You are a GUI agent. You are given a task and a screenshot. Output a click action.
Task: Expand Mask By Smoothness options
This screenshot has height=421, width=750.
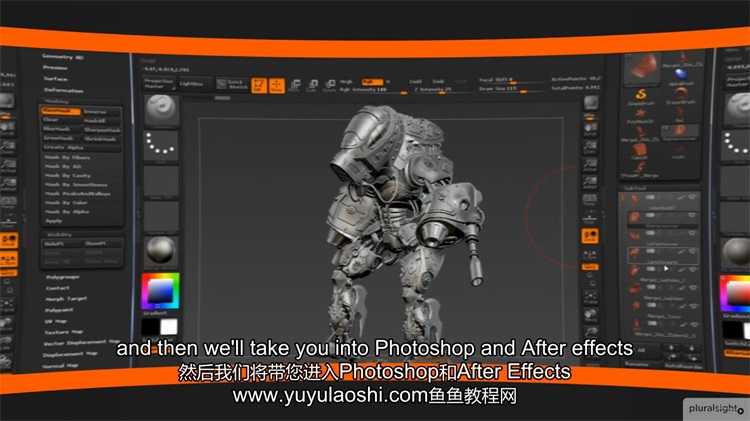(x=76, y=185)
